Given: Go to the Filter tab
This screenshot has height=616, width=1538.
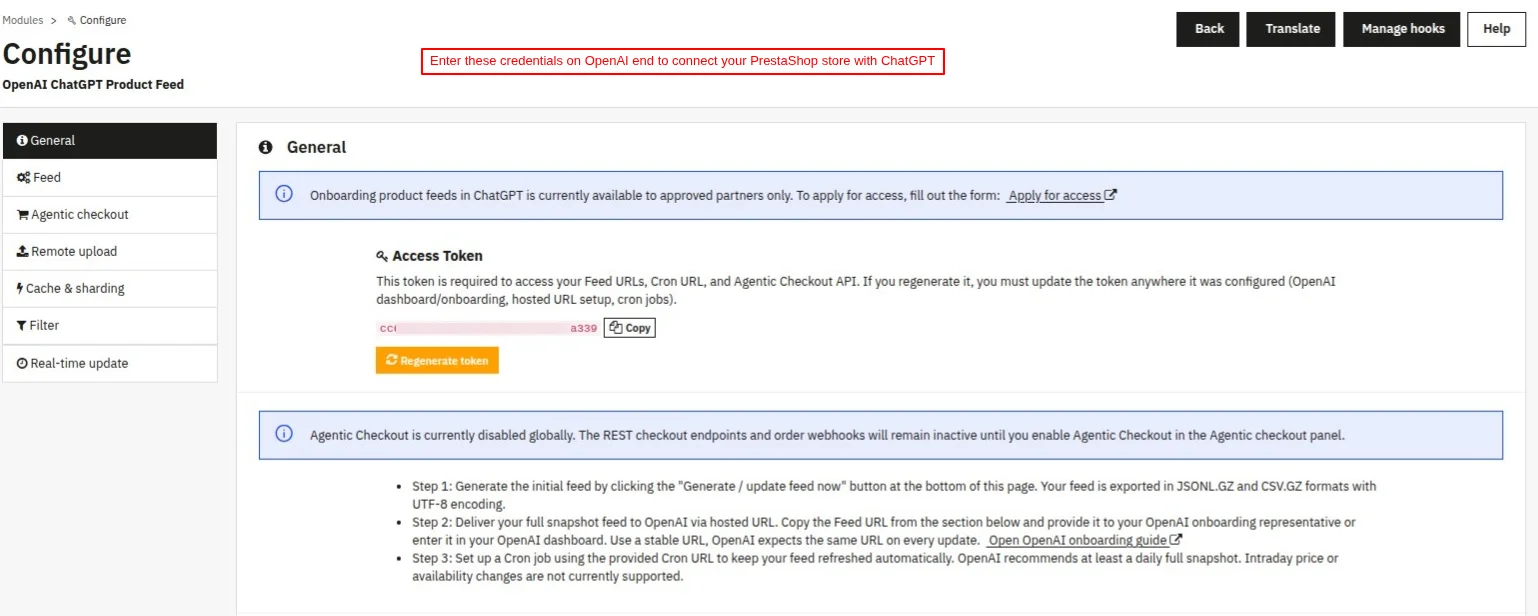Looking at the screenshot, I should pos(110,326).
